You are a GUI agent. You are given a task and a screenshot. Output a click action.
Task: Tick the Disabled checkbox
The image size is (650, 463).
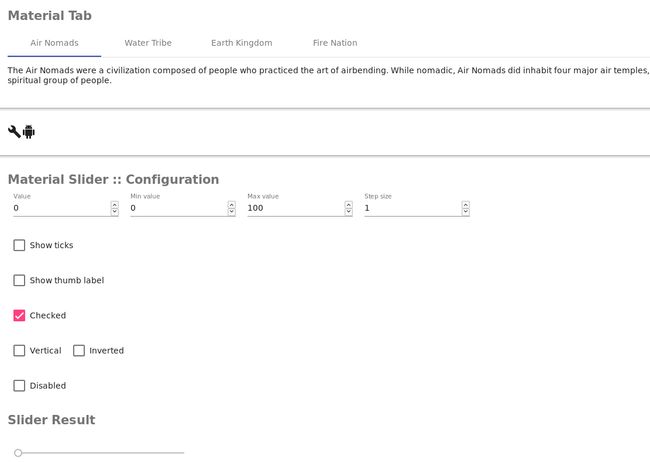click(19, 386)
